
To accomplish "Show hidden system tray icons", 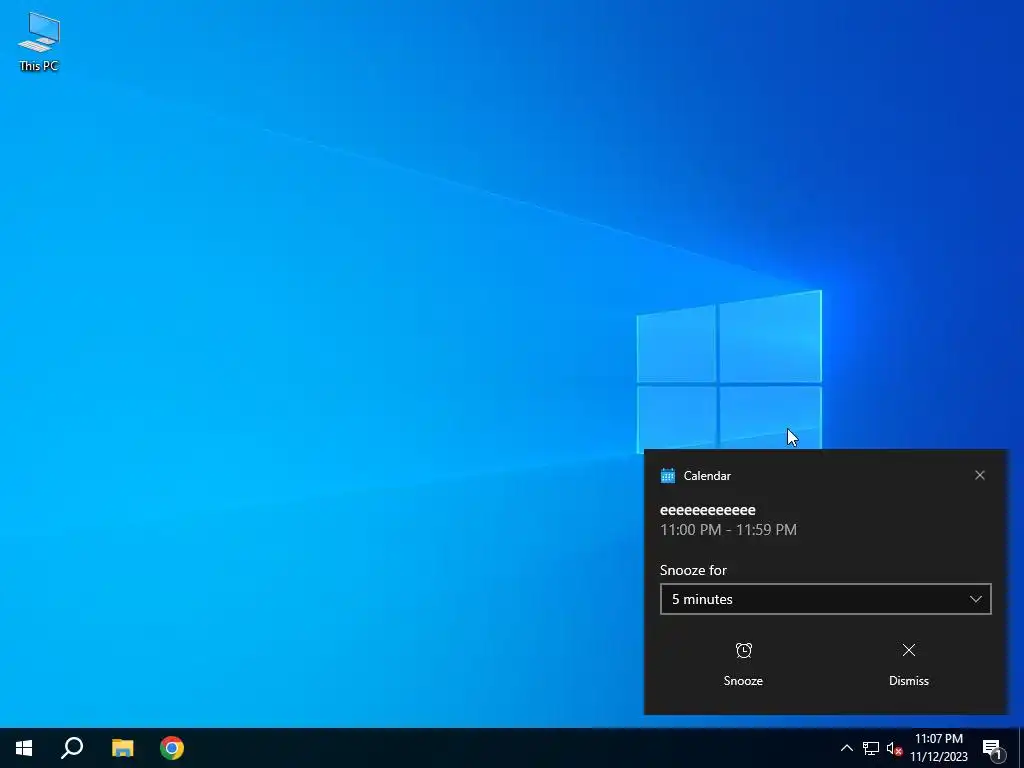I will click(846, 748).
